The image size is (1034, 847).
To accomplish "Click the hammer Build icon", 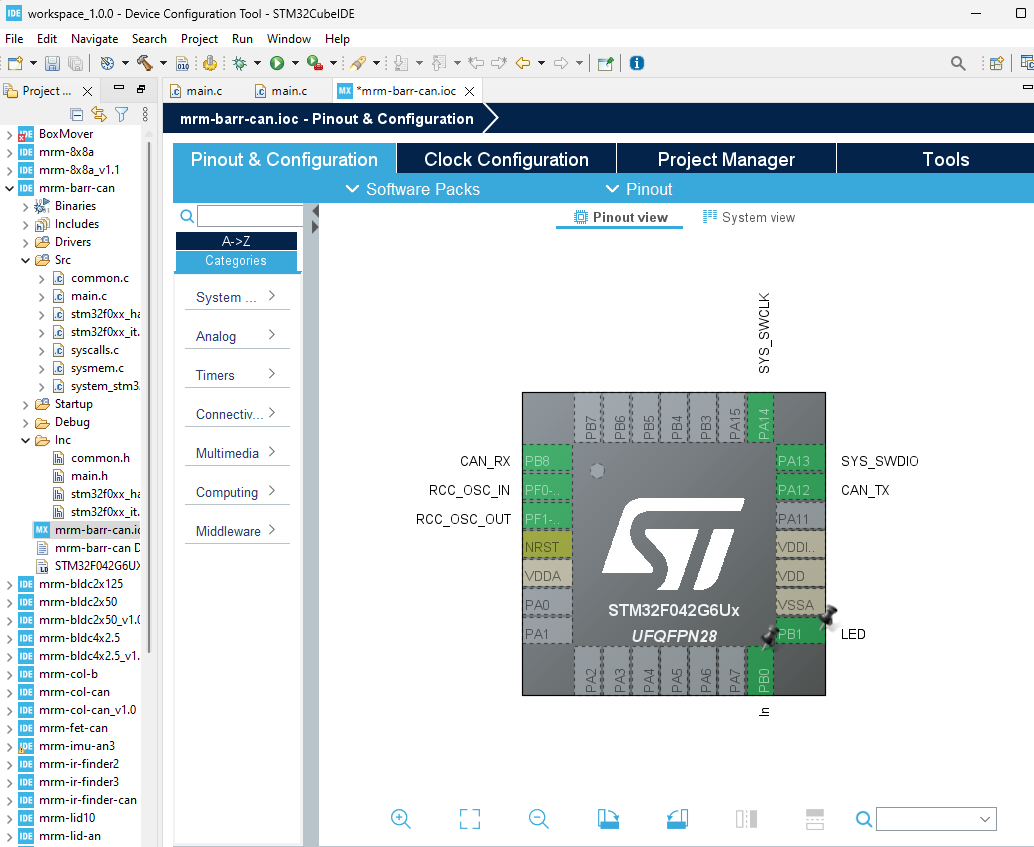I will [x=145, y=63].
